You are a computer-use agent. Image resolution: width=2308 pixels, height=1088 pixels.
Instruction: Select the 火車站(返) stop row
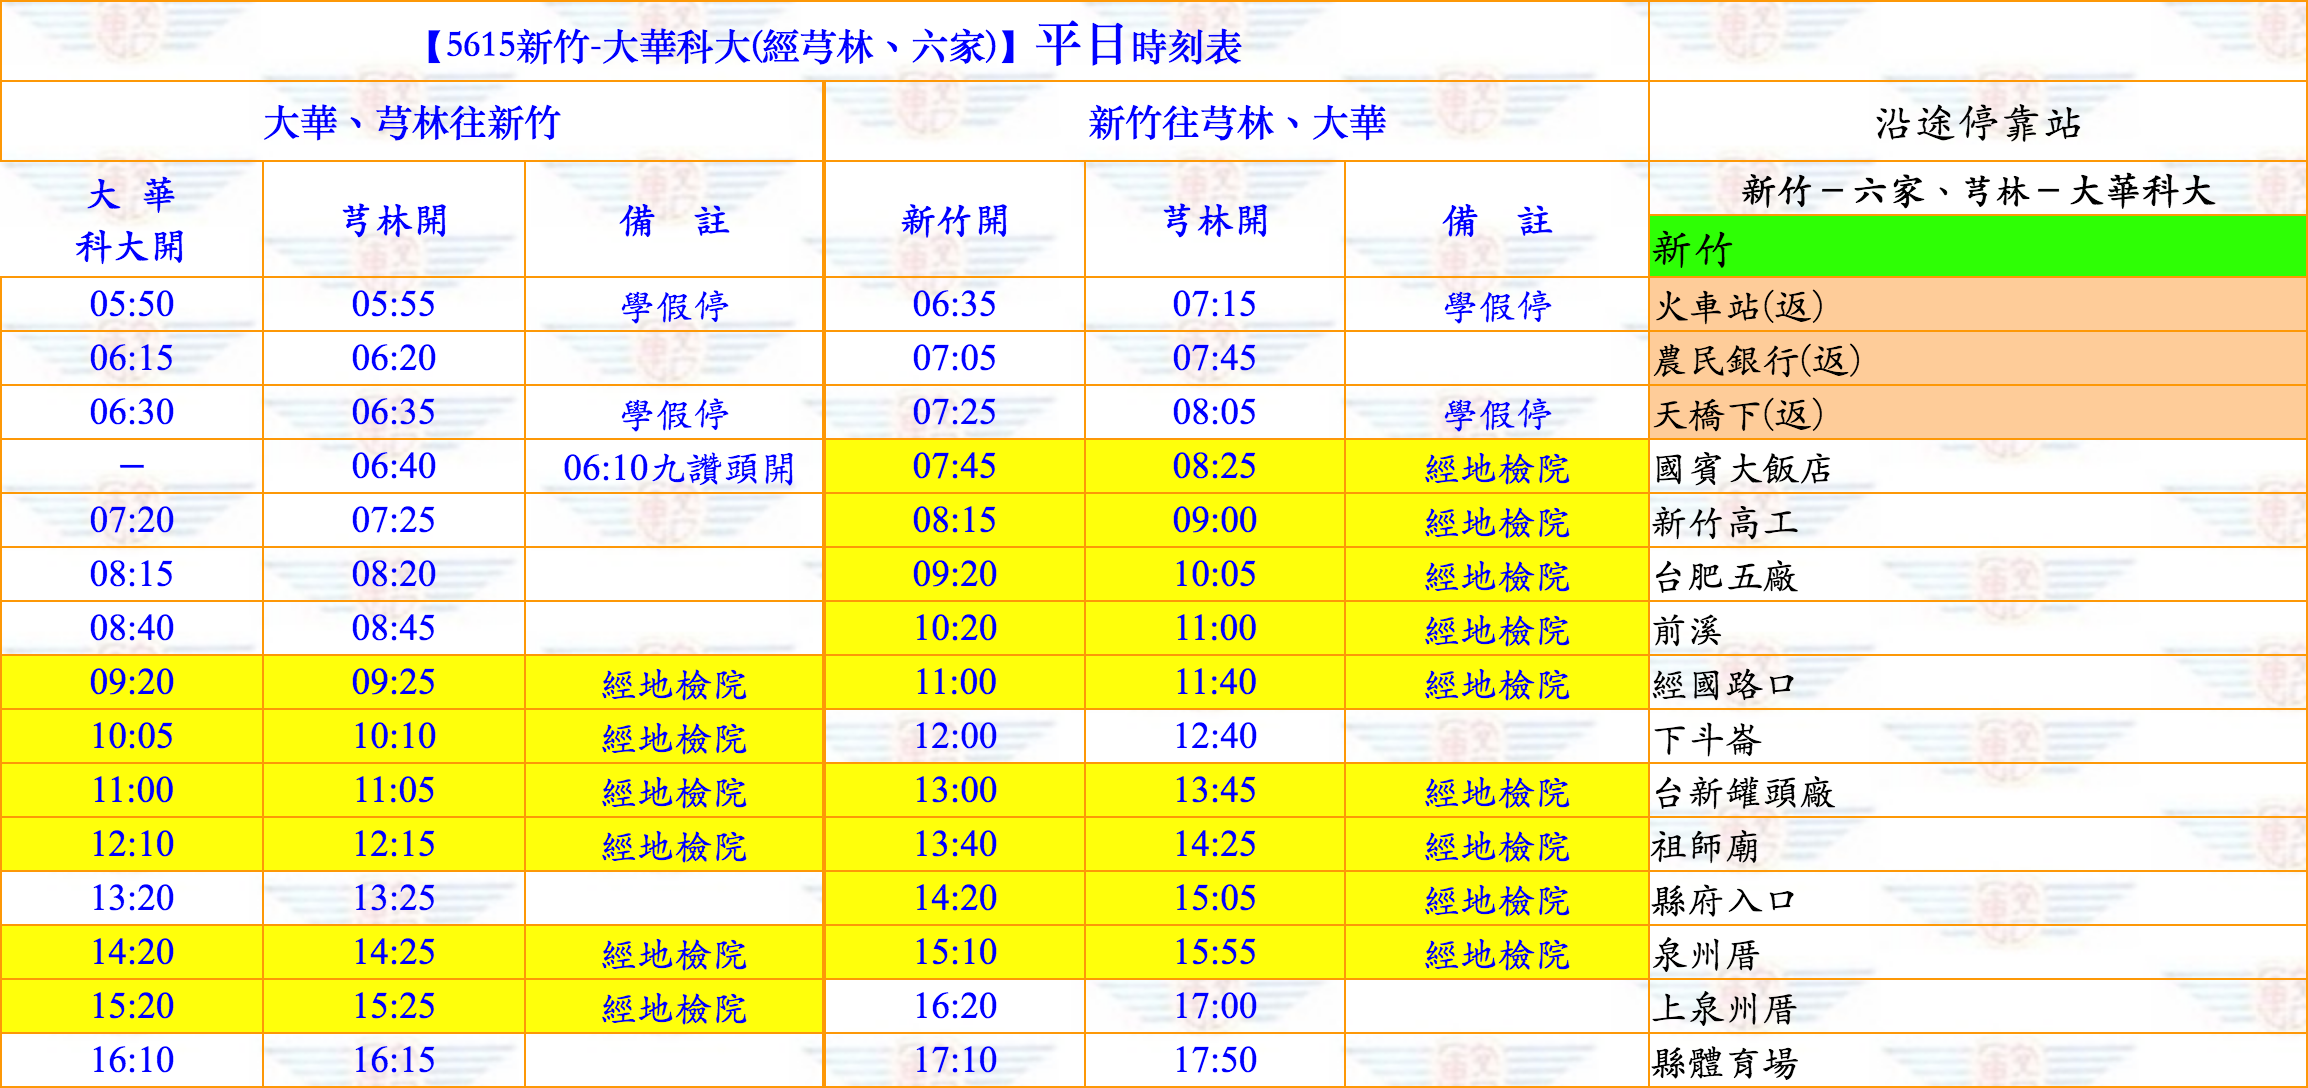[1740, 305]
